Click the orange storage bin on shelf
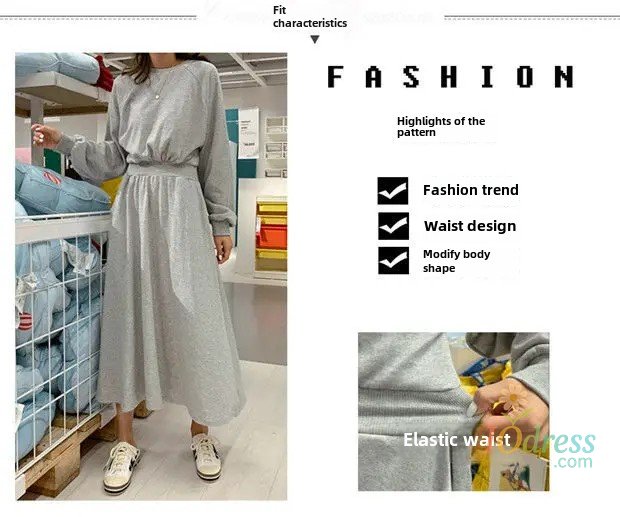The width and height of the screenshot is (620, 517). [x=272, y=238]
